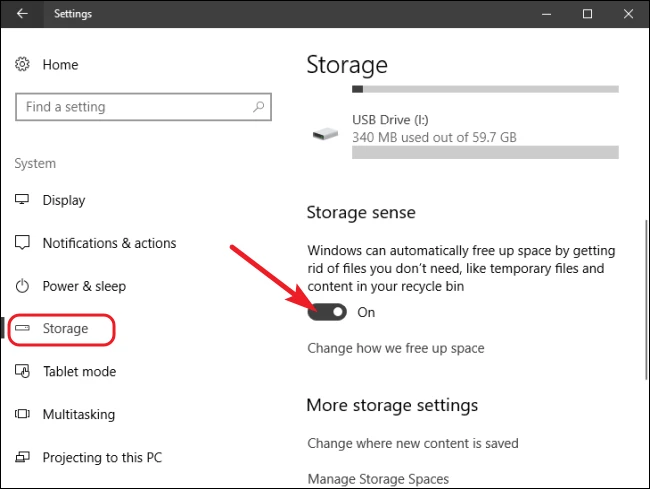Open Change how we free up space
Viewport: 650px width, 489px height.
pyautogui.click(x=396, y=348)
